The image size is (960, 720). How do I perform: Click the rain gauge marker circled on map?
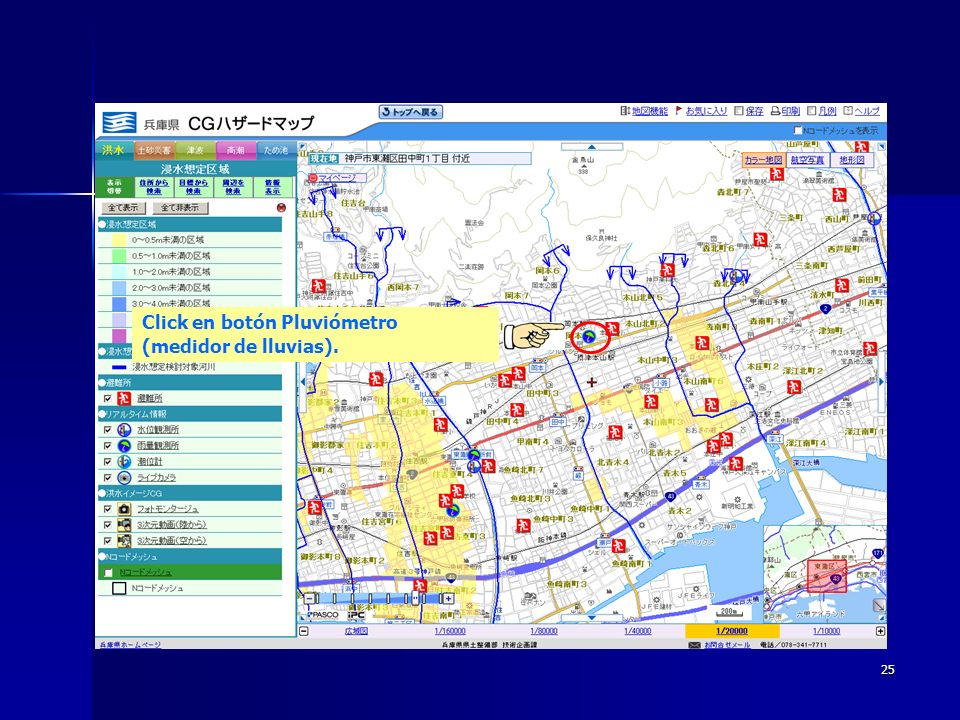coord(588,336)
